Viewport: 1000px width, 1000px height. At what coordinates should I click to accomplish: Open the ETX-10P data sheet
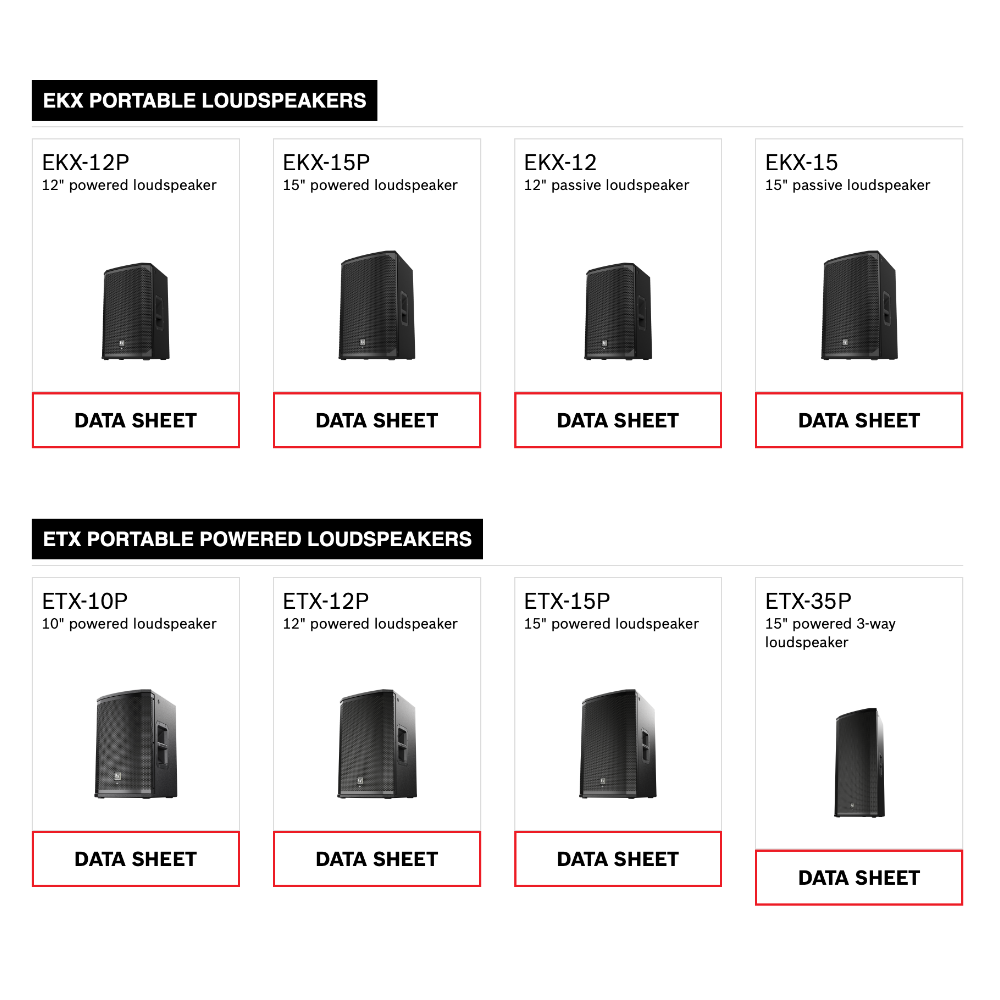(x=136, y=859)
